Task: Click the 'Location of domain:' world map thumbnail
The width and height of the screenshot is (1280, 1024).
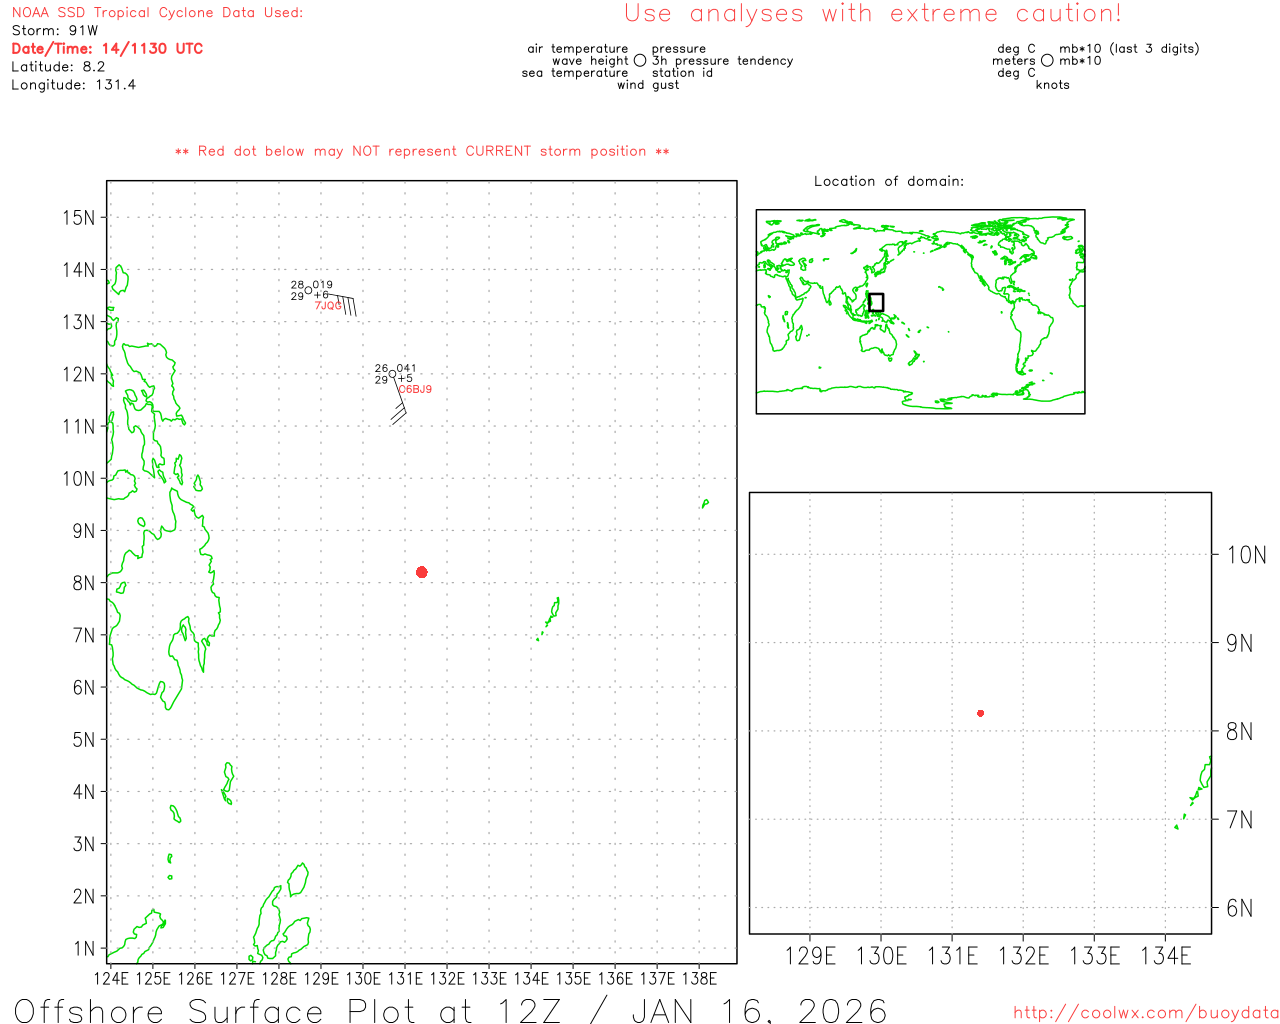Action: [x=920, y=311]
